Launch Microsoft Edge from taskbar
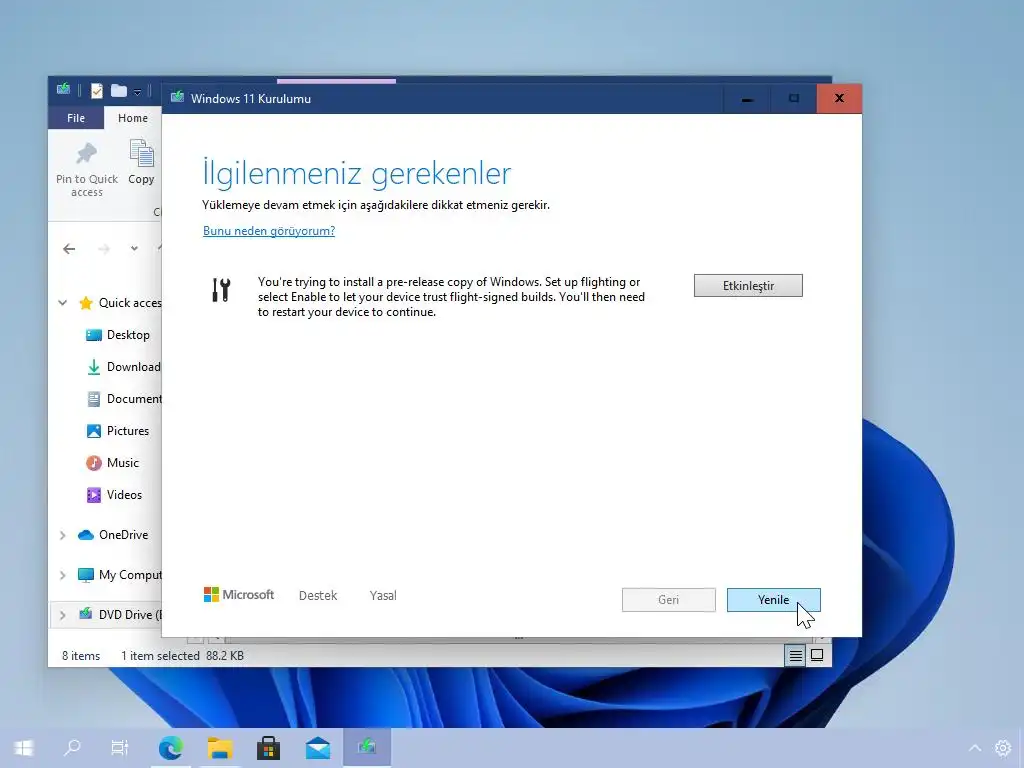 (x=170, y=748)
